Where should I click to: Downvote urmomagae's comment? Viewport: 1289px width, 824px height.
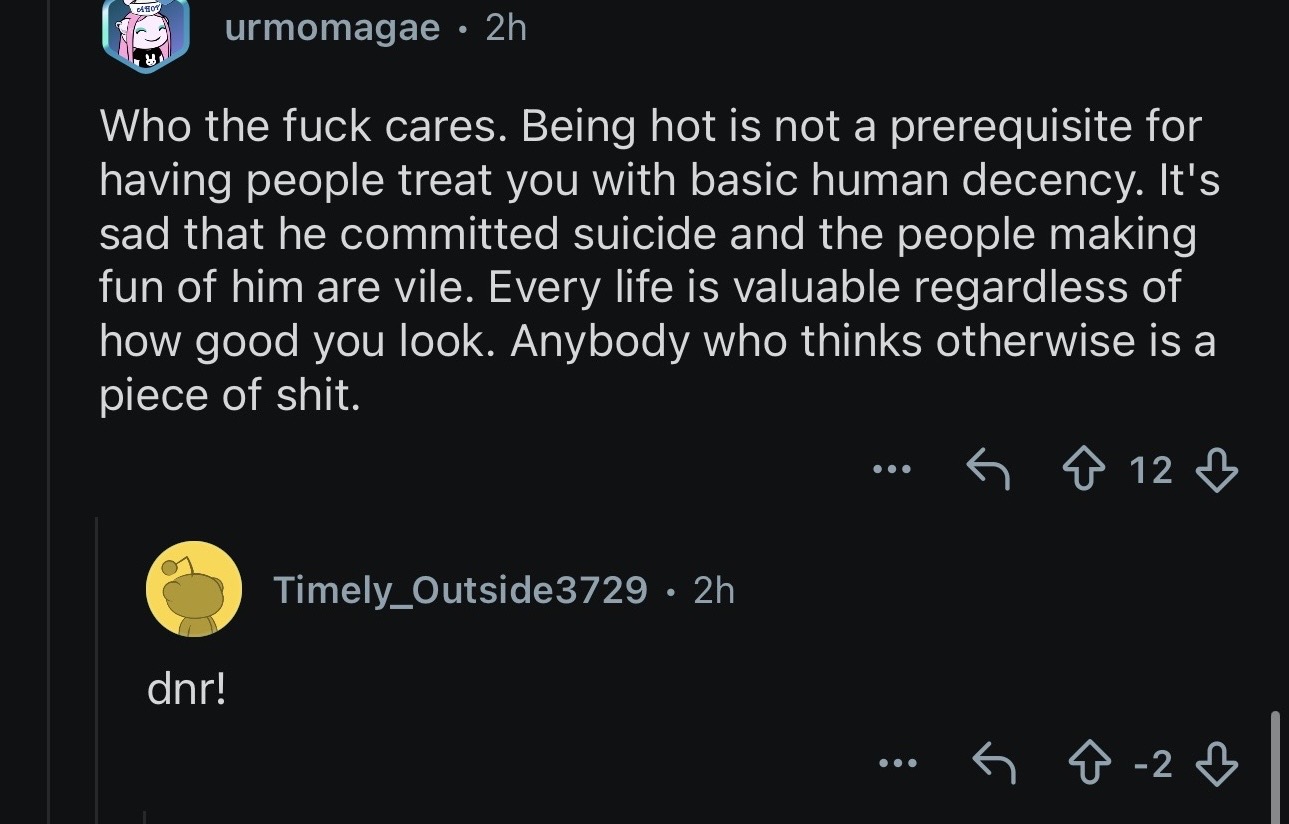(x=1216, y=468)
